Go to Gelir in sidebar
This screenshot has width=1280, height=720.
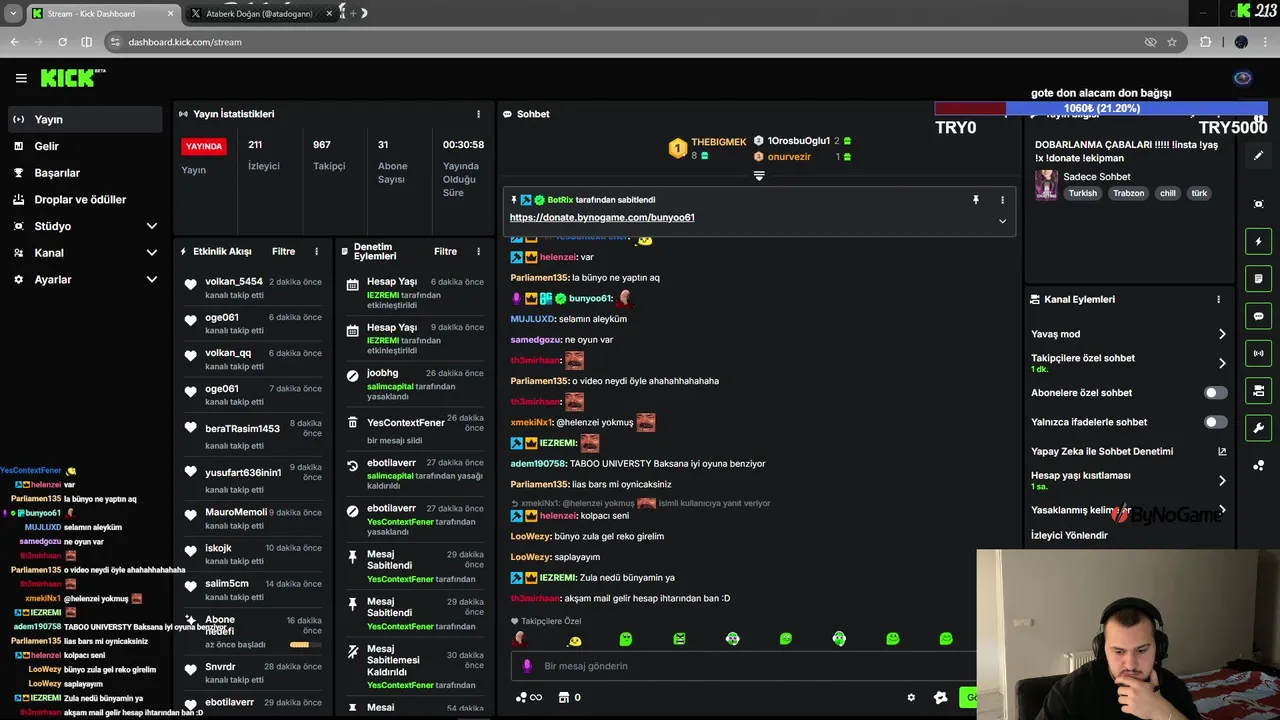[85, 146]
